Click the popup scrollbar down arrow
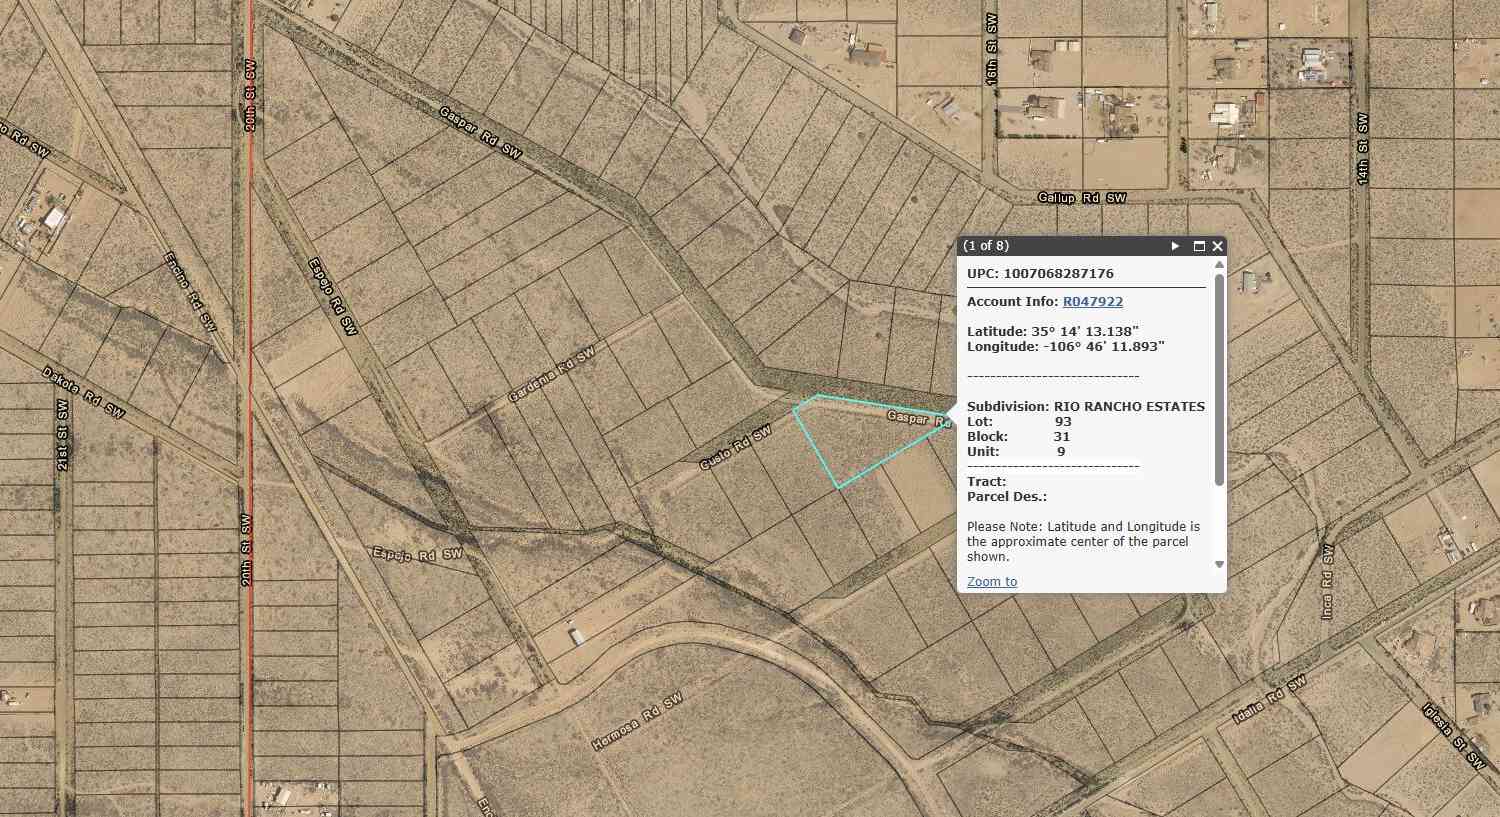This screenshot has height=817, width=1500. [1219, 564]
